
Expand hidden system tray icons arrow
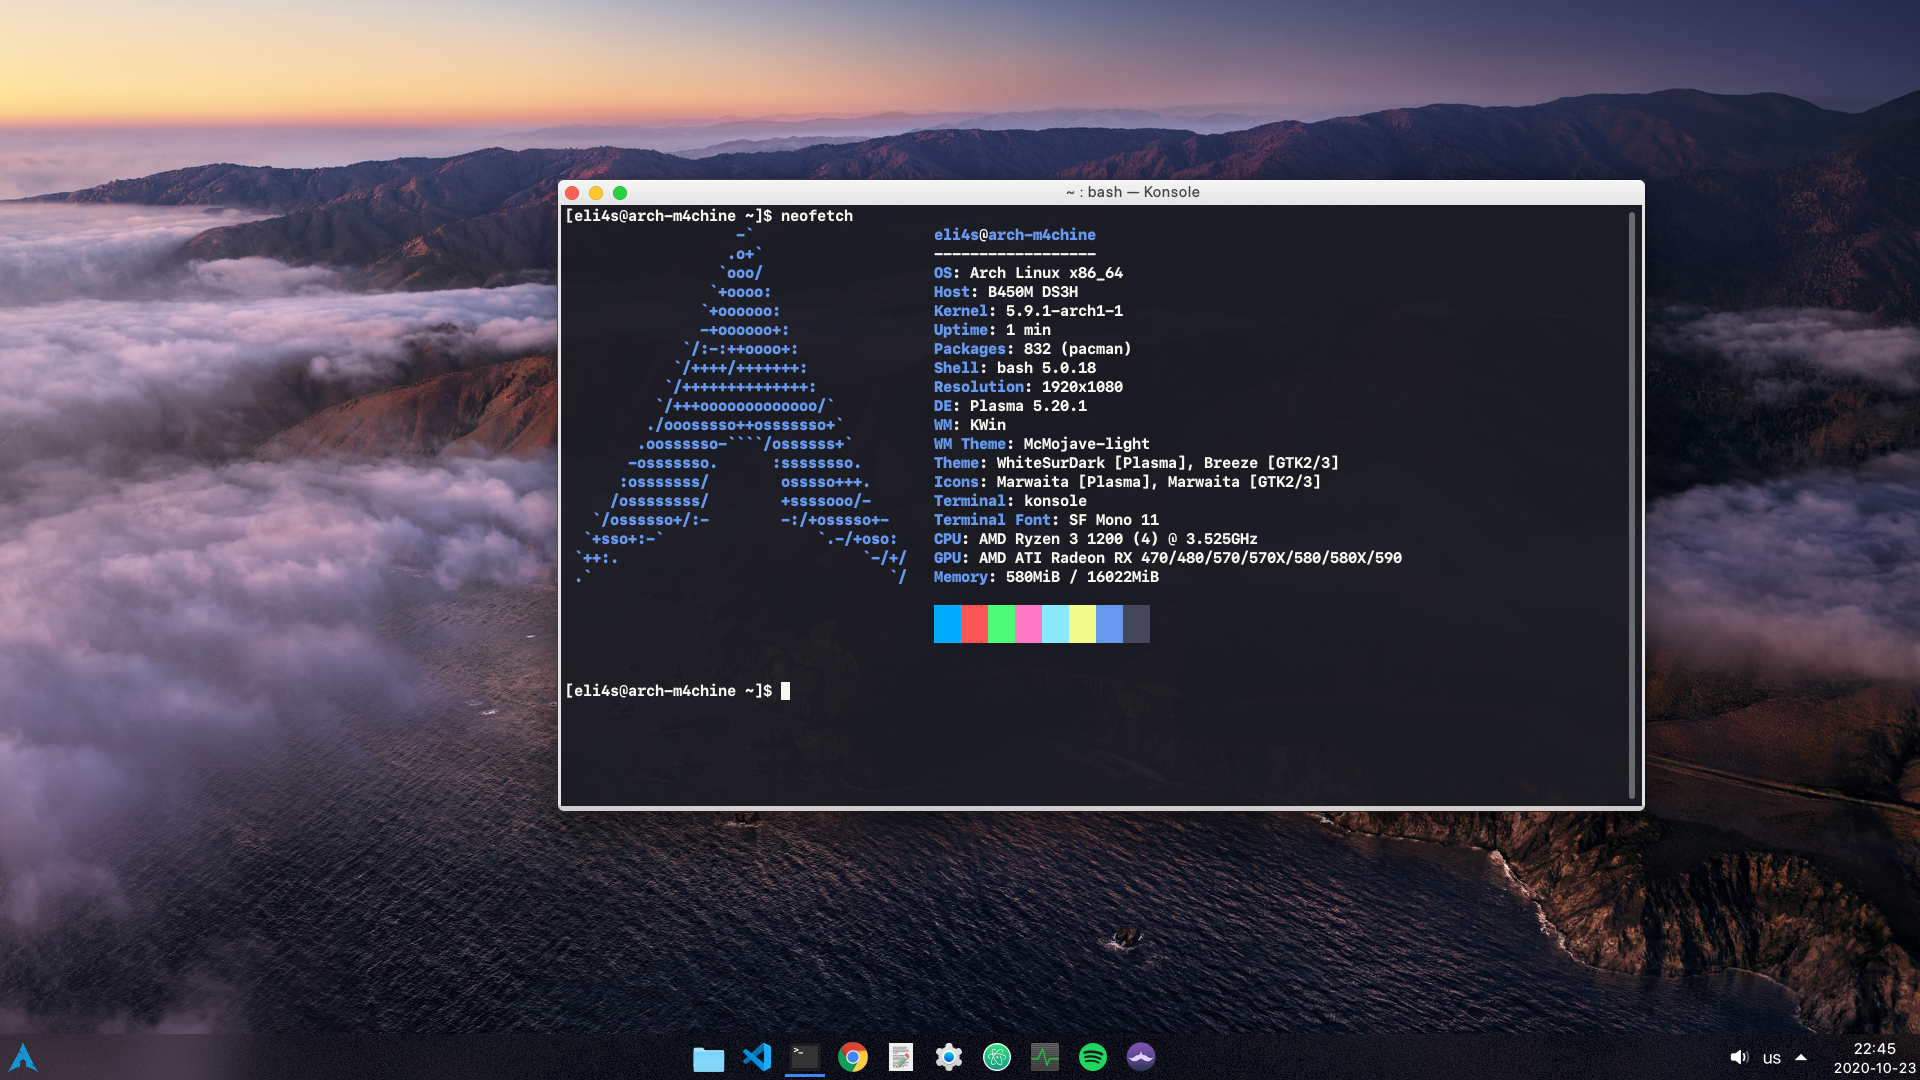[1801, 1057]
